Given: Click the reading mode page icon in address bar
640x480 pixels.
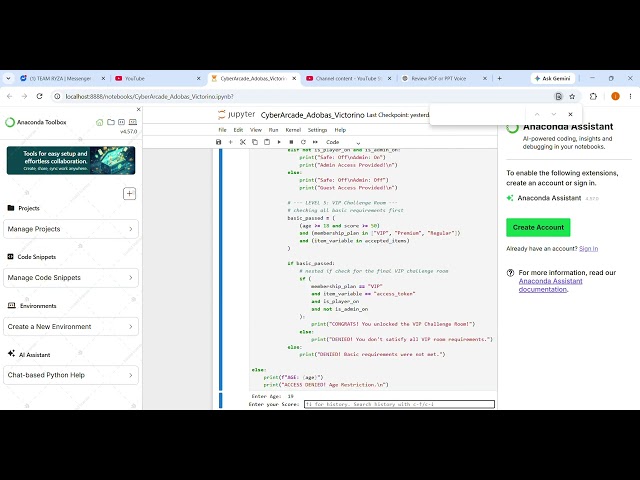Looking at the screenshot, I should (x=558, y=96).
